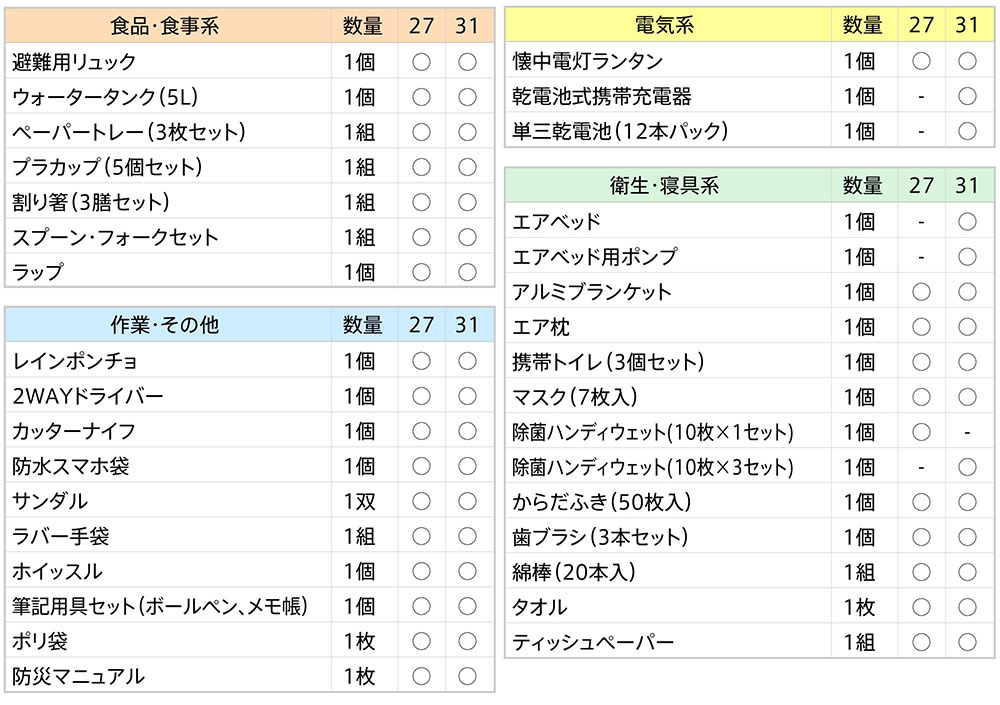
Task: Click the 1枚 quantity cell for タオル
Action: (x=859, y=607)
